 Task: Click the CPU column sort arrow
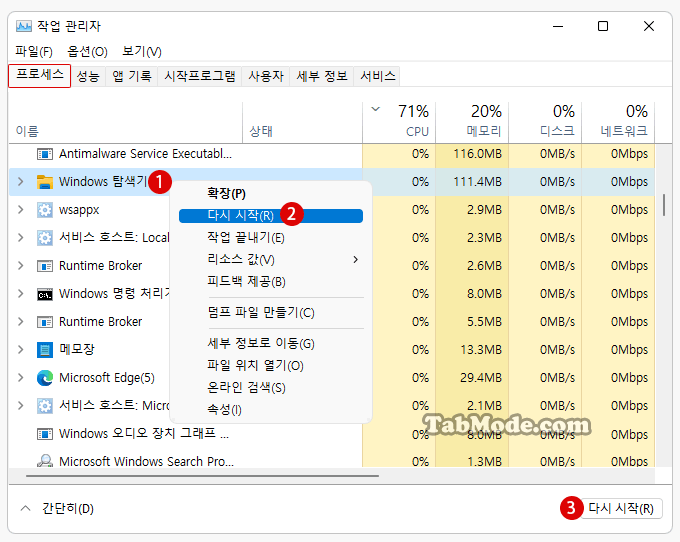(x=376, y=109)
